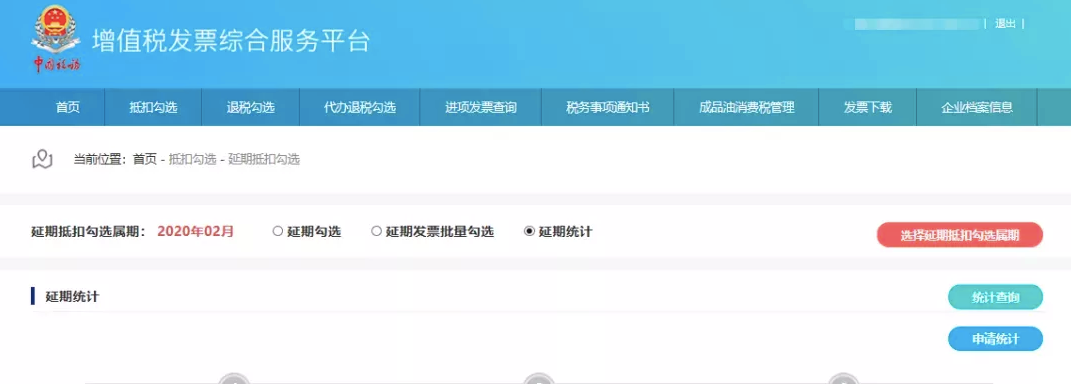Open the 发票下载 menu item
This screenshot has width=1071, height=384.
[867, 107]
